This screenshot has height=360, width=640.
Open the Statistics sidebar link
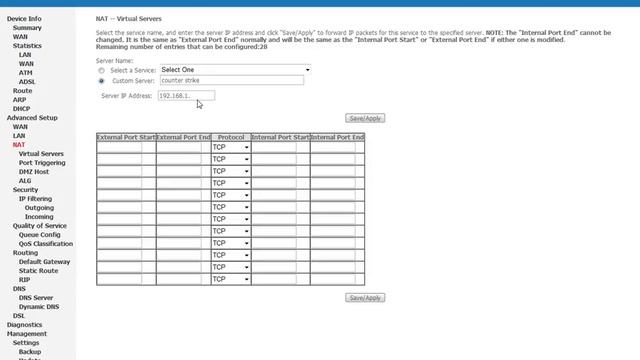click(x=27, y=46)
